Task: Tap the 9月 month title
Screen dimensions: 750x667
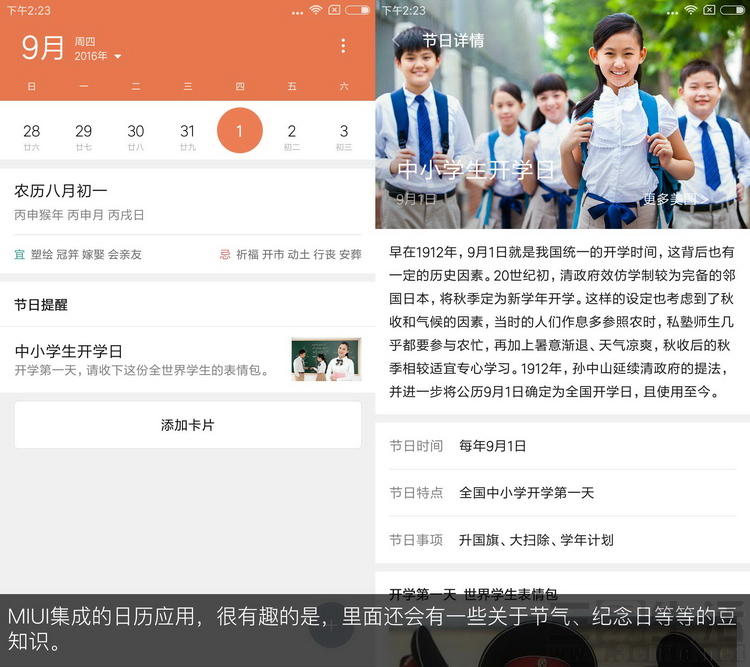Action: (x=43, y=47)
